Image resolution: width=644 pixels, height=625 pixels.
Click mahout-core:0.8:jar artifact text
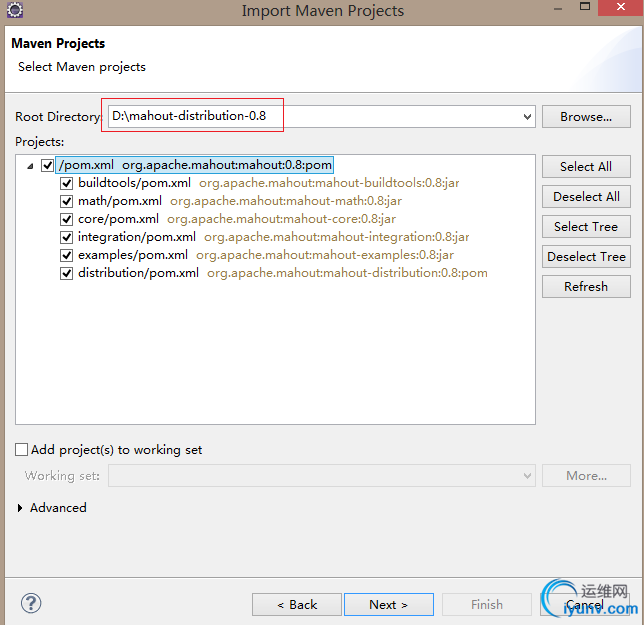281,219
